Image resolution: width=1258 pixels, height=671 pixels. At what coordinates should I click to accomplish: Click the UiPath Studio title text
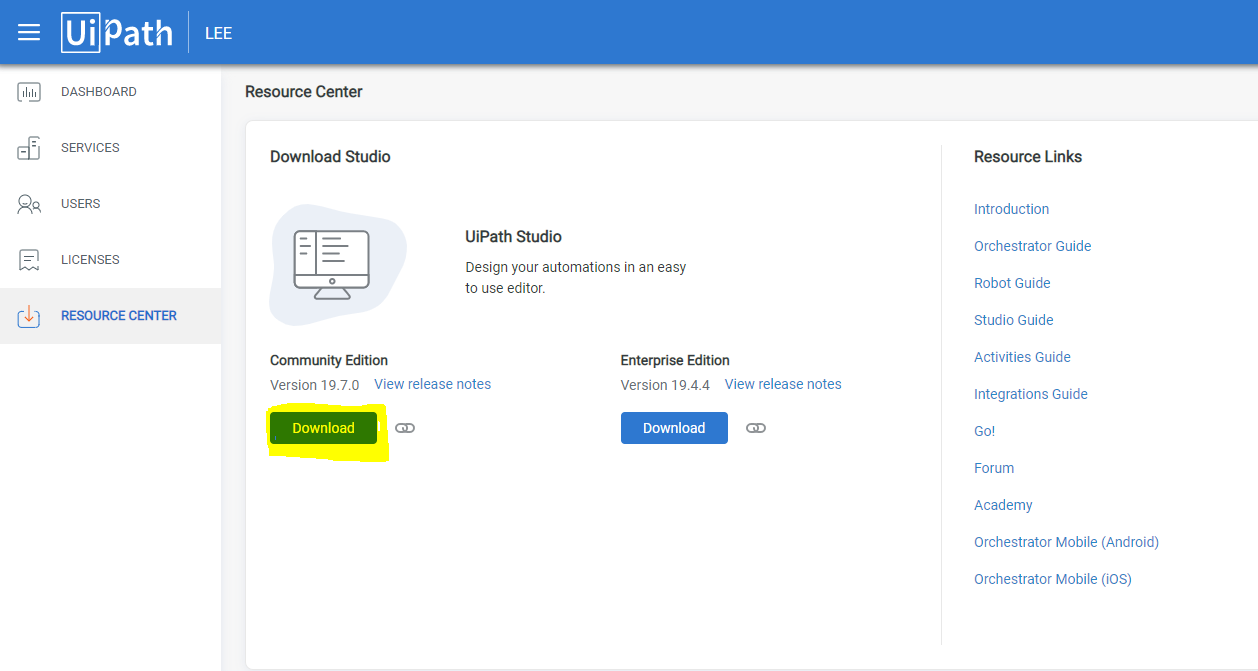514,237
